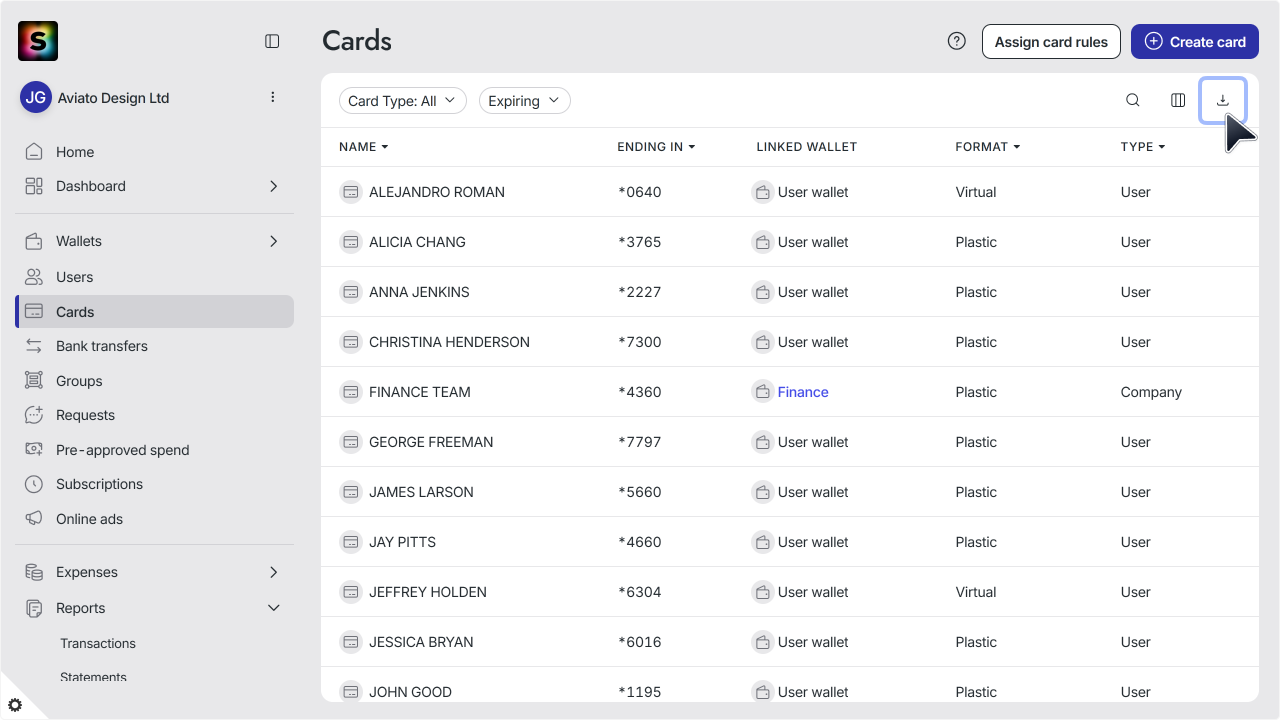
Task: Open the help question mark icon
Action: point(957,41)
